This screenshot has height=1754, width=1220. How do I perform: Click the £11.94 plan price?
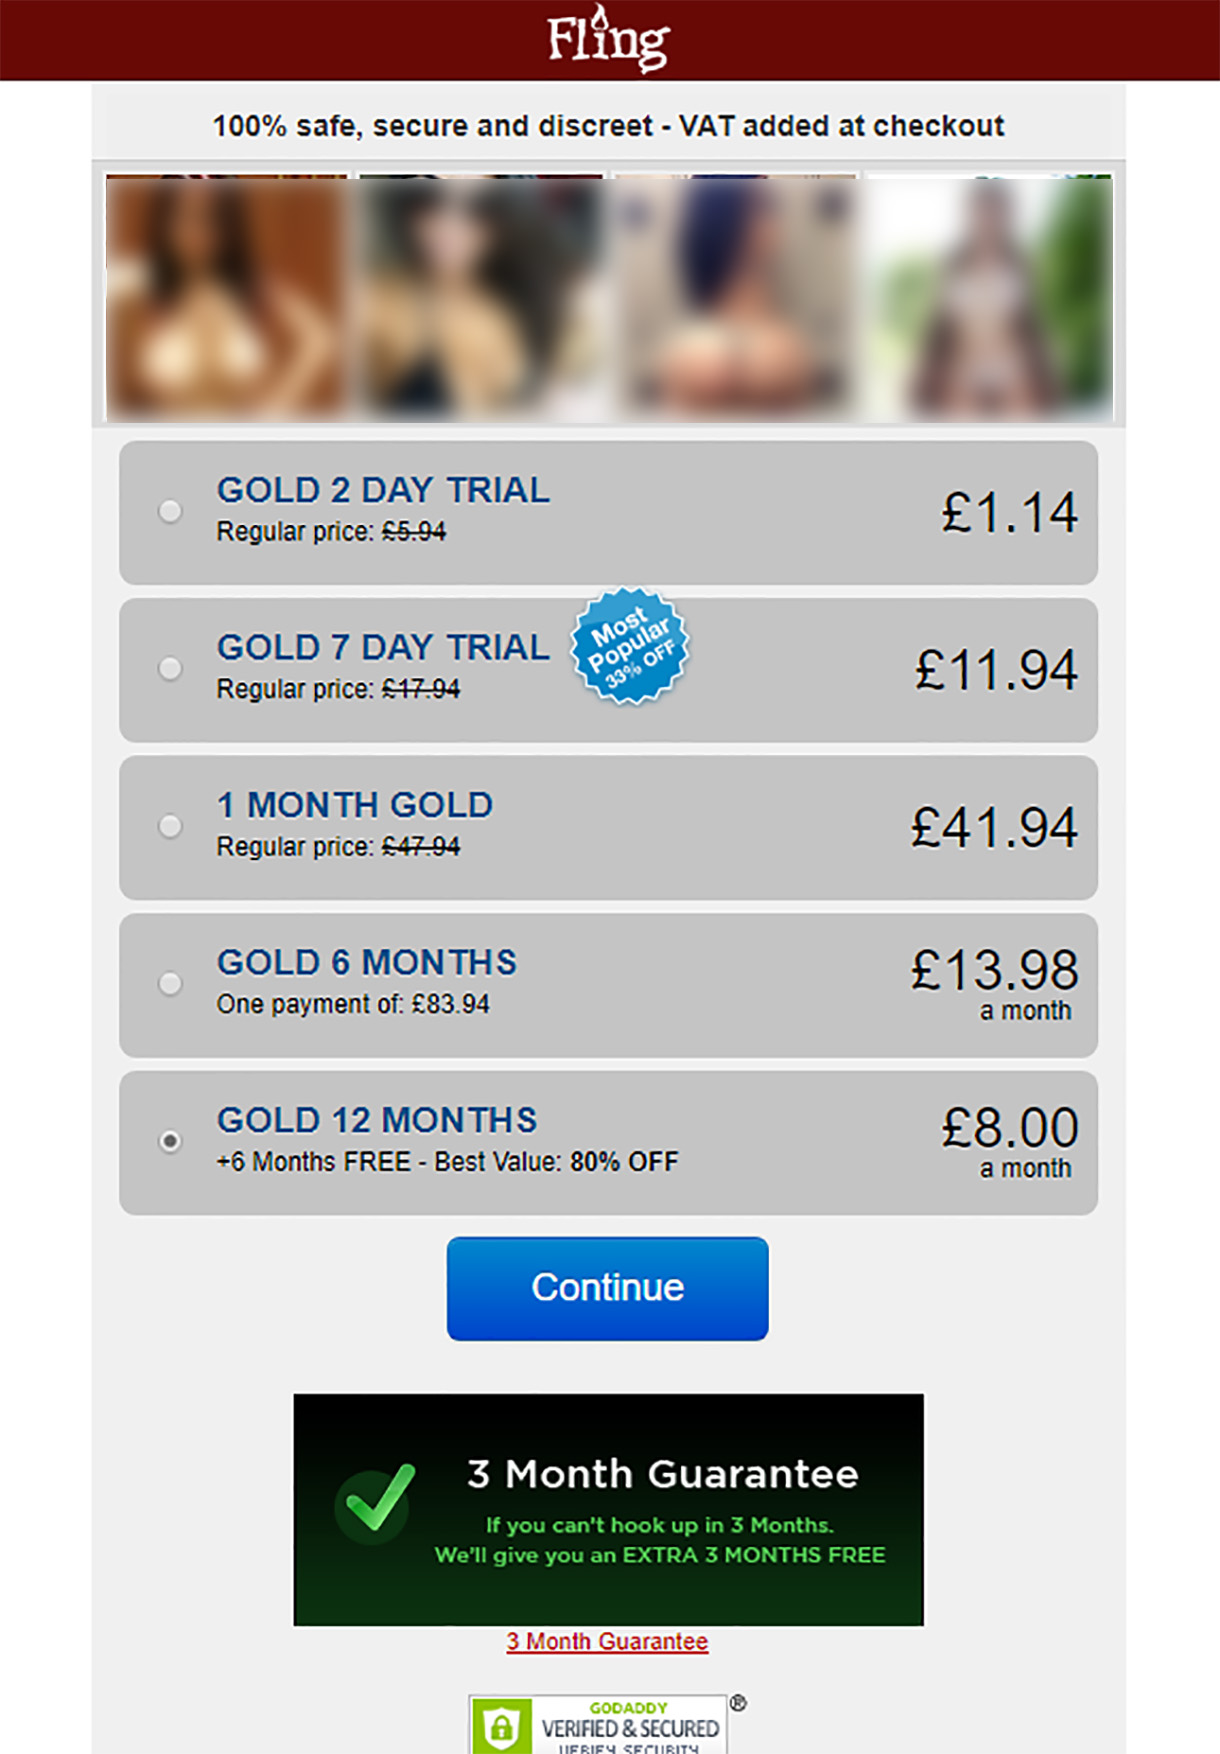coord(996,670)
